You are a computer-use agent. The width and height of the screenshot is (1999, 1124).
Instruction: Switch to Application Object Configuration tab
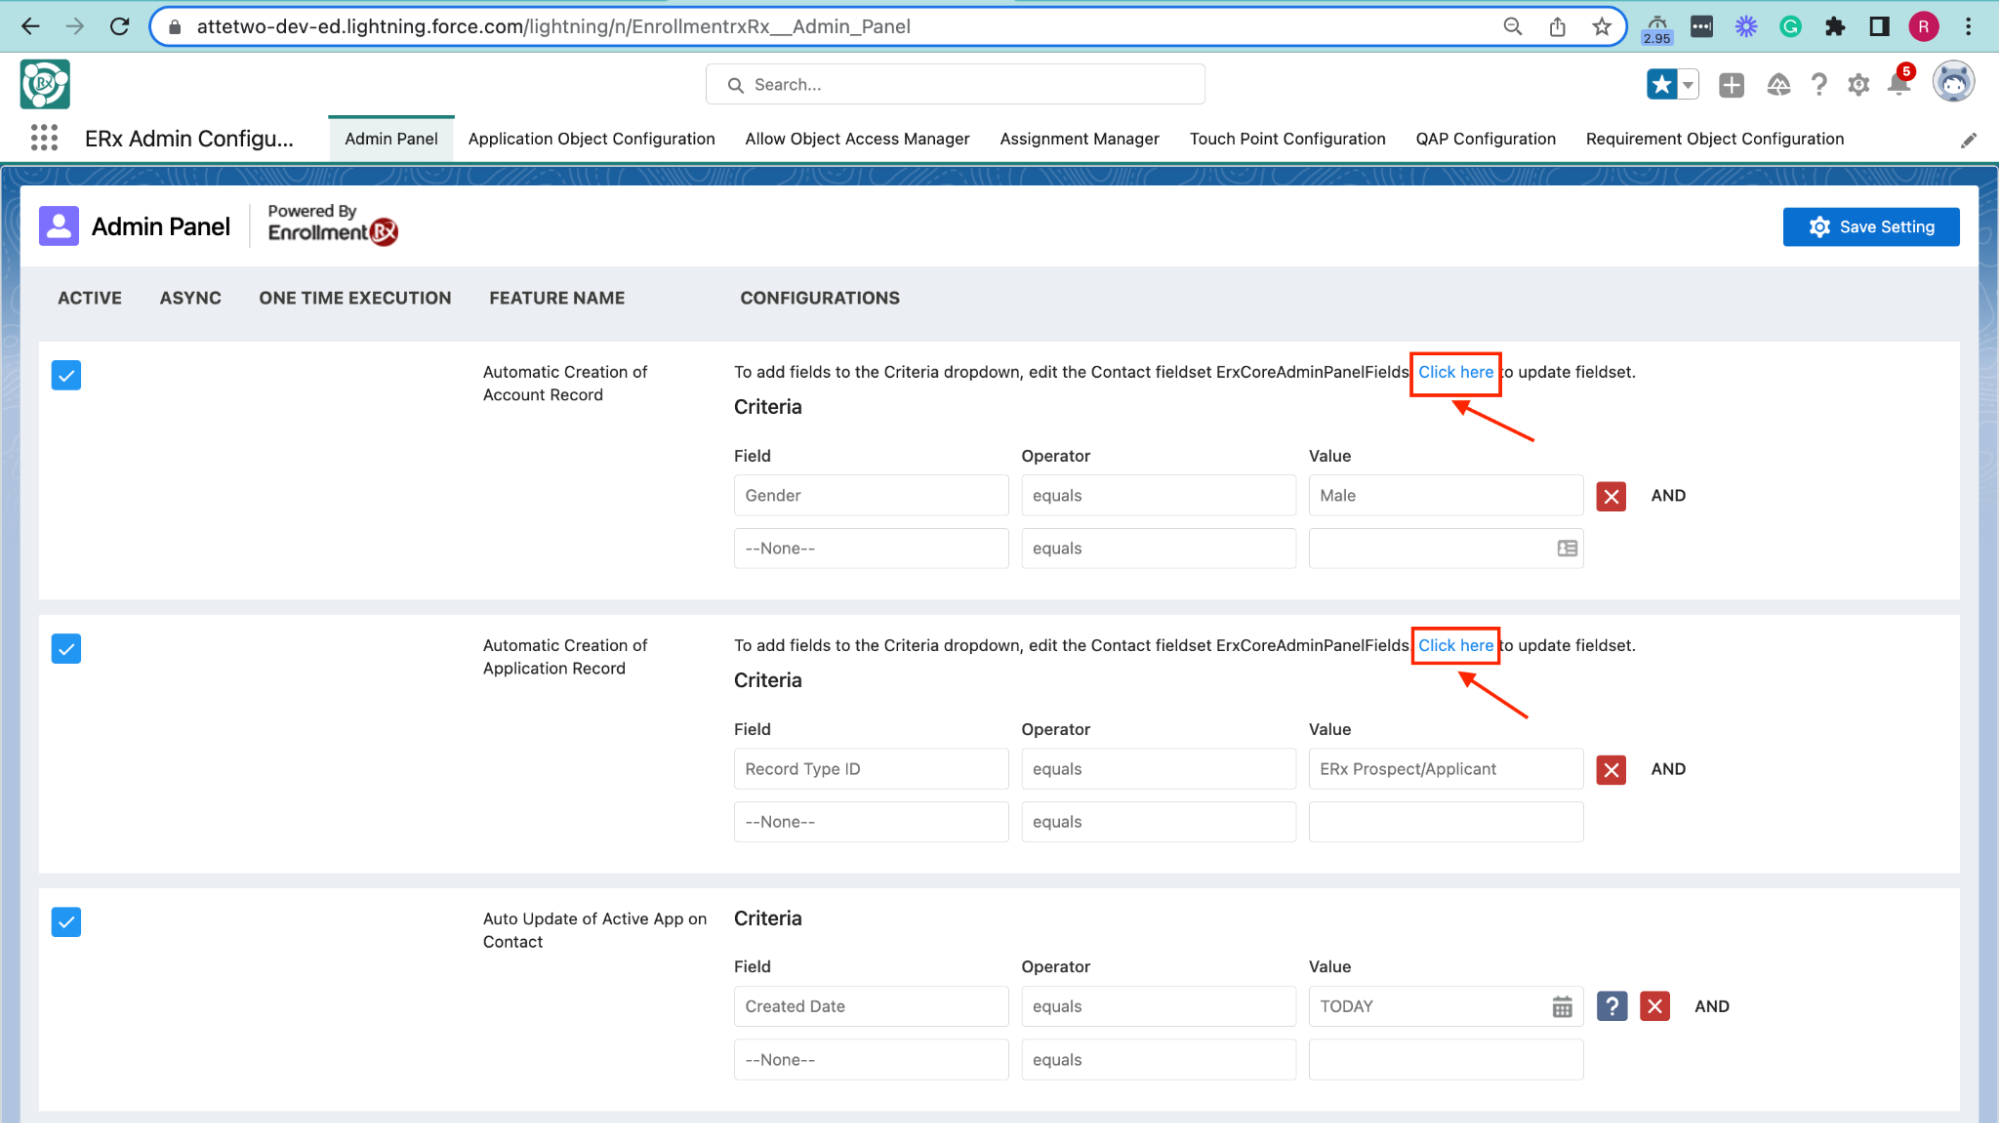pyautogui.click(x=591, y=139)
